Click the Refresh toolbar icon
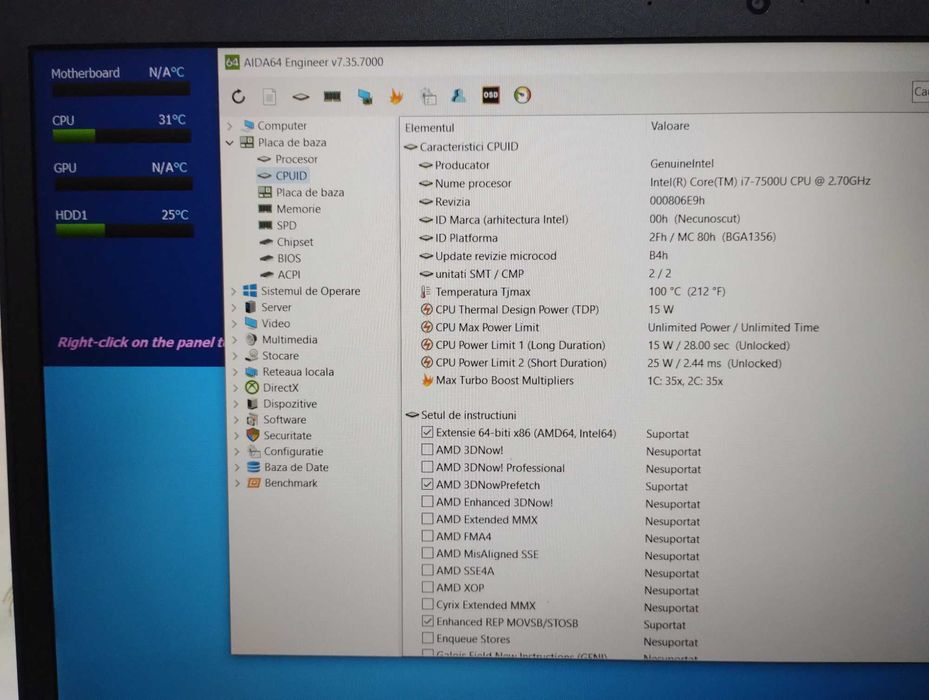The image size is (929, 700). pyautogui.click(x=239, y=96)
